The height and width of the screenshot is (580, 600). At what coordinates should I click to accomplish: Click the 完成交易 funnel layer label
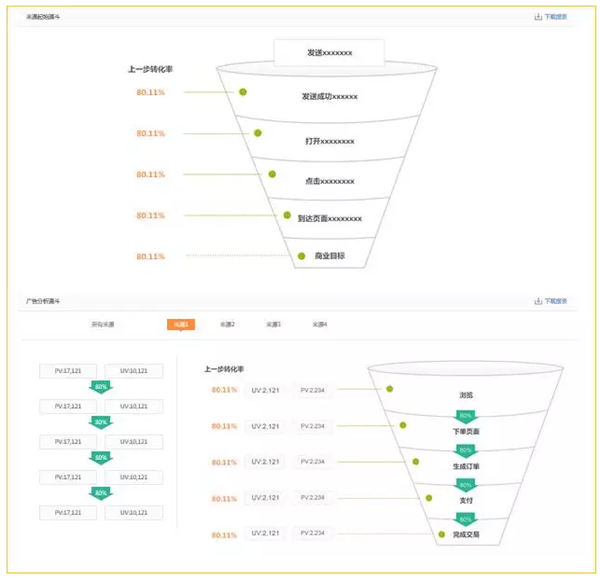(x=466, y=534)
